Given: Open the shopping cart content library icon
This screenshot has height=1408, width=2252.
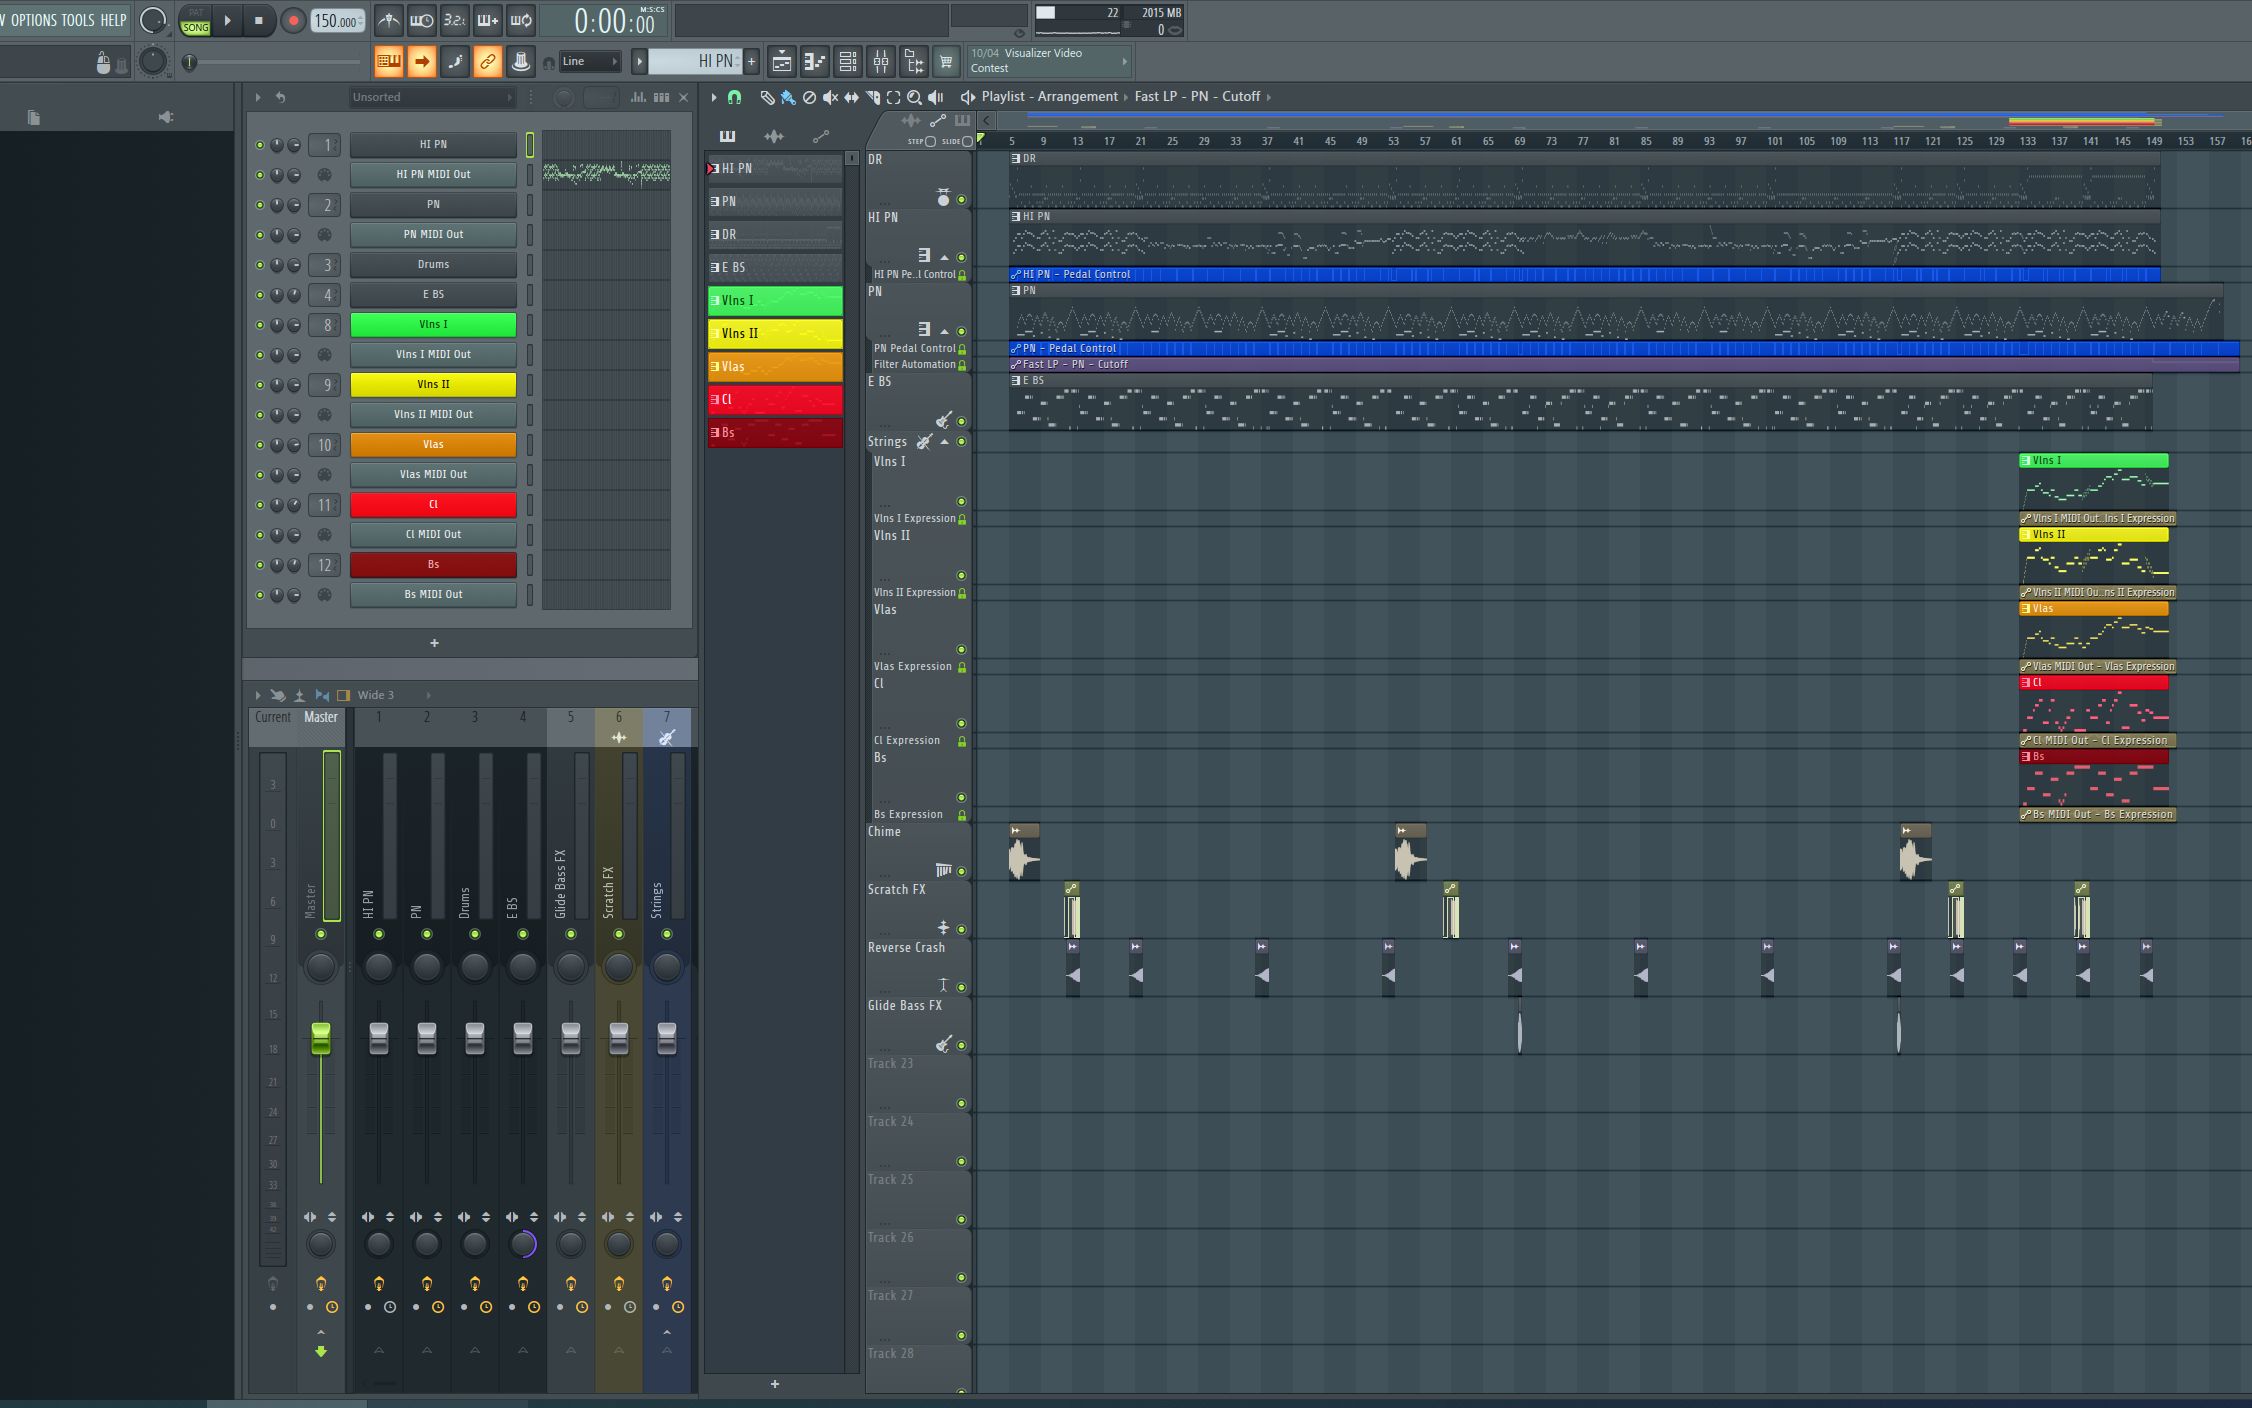Looking at the screenshot, I should (946, 62).
